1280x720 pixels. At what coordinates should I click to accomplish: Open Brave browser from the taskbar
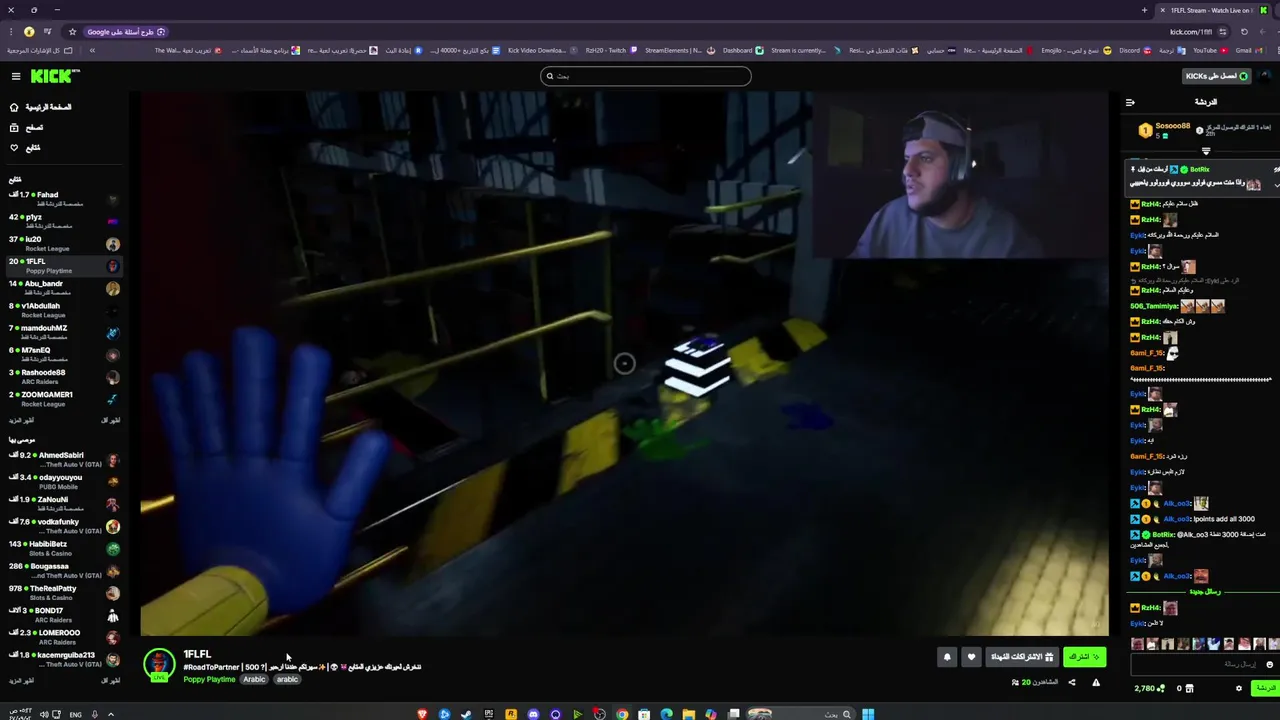[x=422, y=714]
